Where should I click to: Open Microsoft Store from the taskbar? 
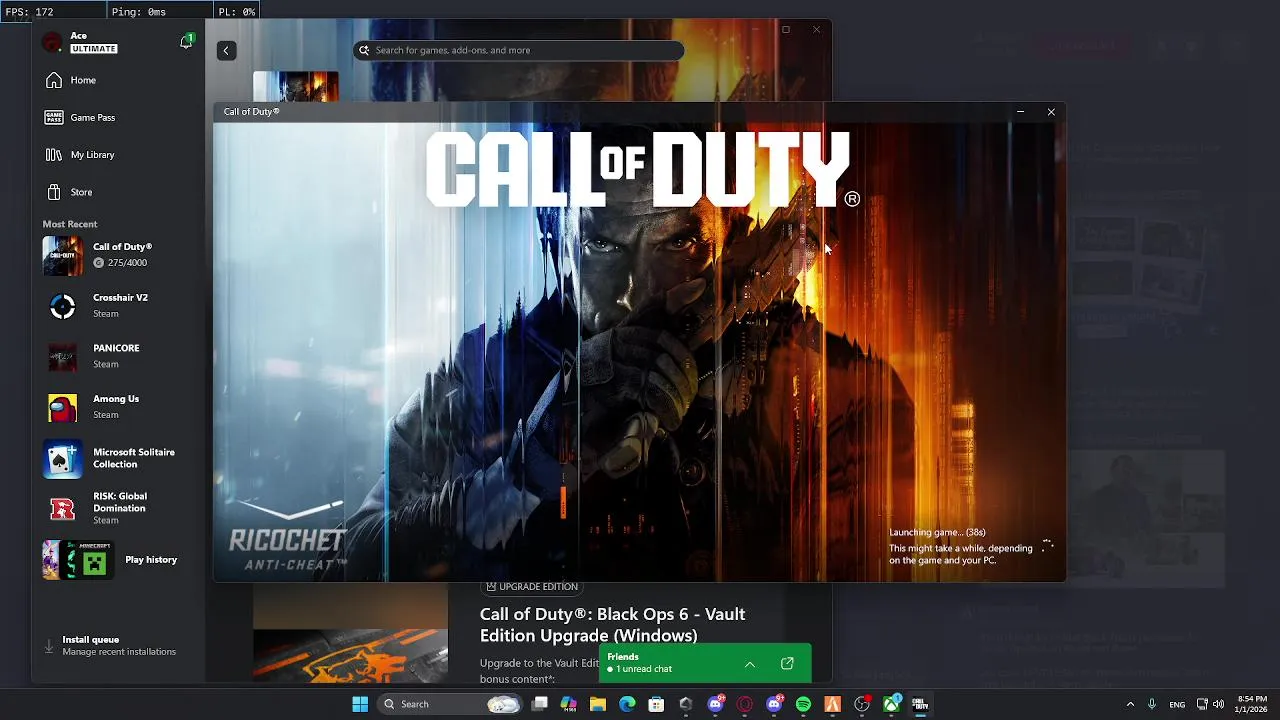click(657, 704)
